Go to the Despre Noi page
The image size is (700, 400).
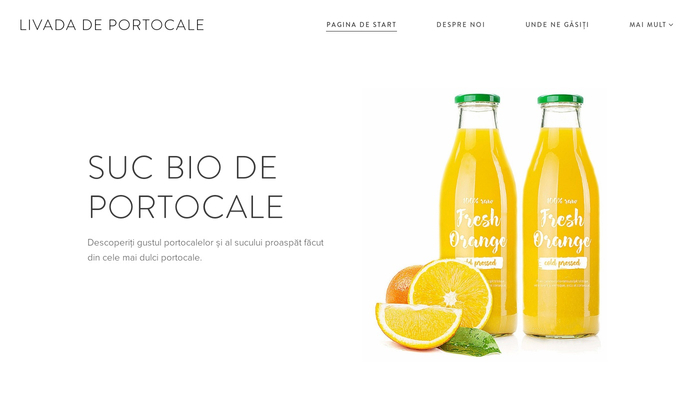(460, 25)
